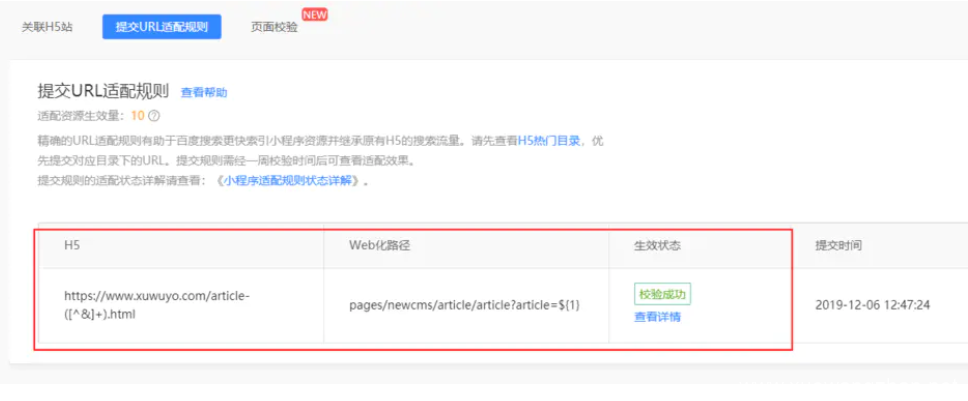This screenshot has width=968, height=401.
Task: Click the red NEW badge
Action: (315, 15)
